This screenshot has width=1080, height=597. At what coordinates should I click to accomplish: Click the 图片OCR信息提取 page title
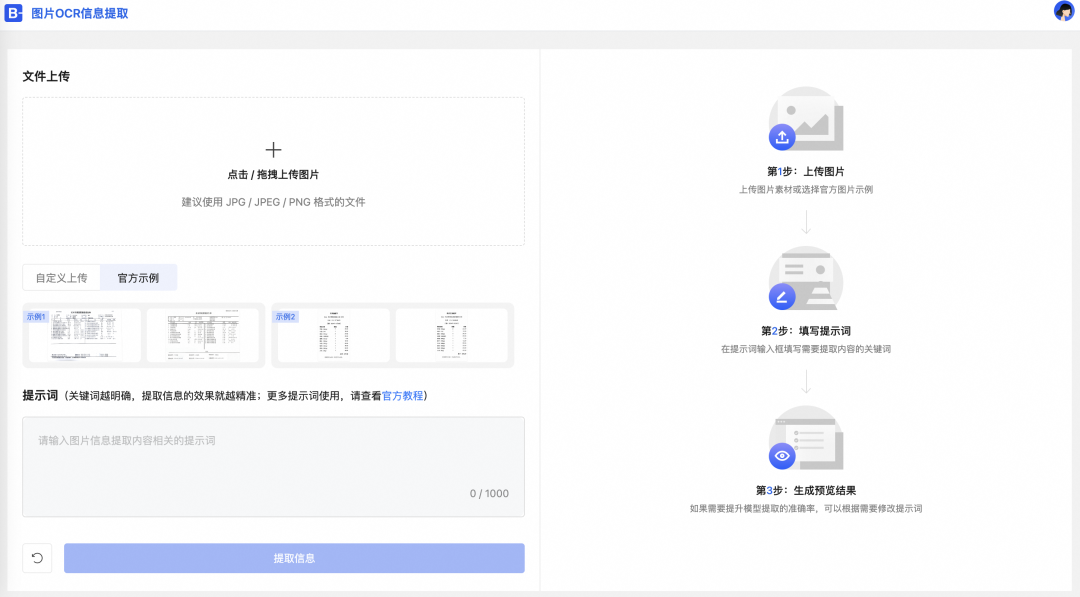[80, 14]
